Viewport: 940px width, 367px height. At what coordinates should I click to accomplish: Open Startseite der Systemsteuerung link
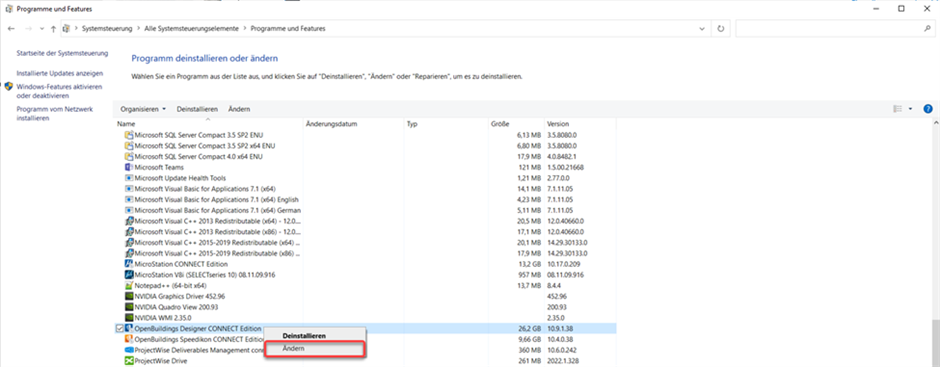tap(62, 53)
